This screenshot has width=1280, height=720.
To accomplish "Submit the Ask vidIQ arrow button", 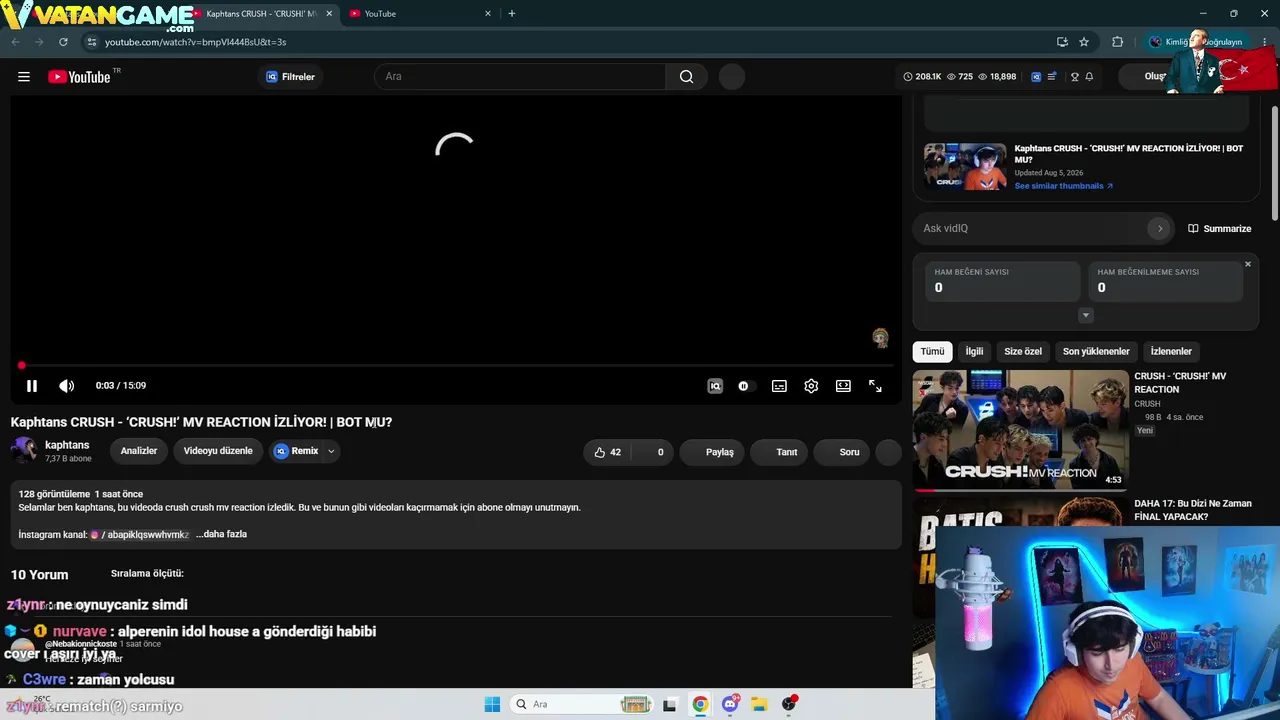I will pyautogui.click(x=1160, y=229).
